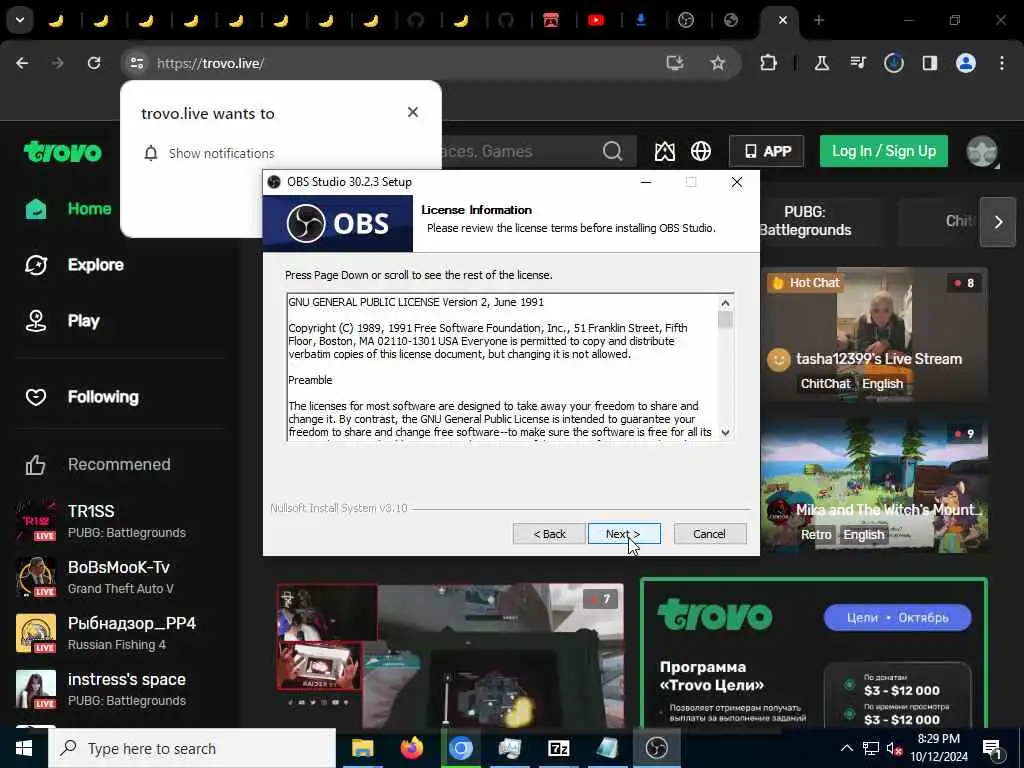The width and height of the screenshot is (1024, 768).
Task: Click Log In / Sign Up
Action: [x=884, y=152]
